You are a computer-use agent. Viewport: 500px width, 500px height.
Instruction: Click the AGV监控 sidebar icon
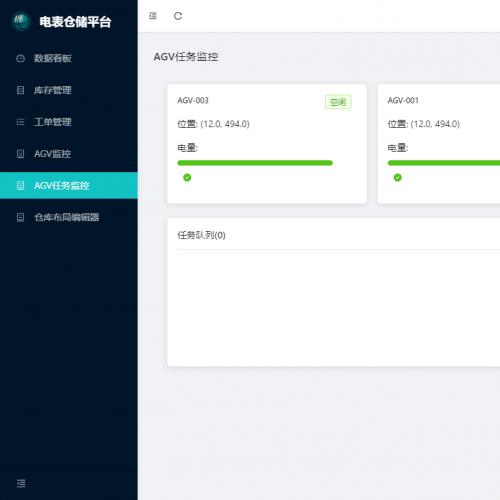tap(20, 154)
